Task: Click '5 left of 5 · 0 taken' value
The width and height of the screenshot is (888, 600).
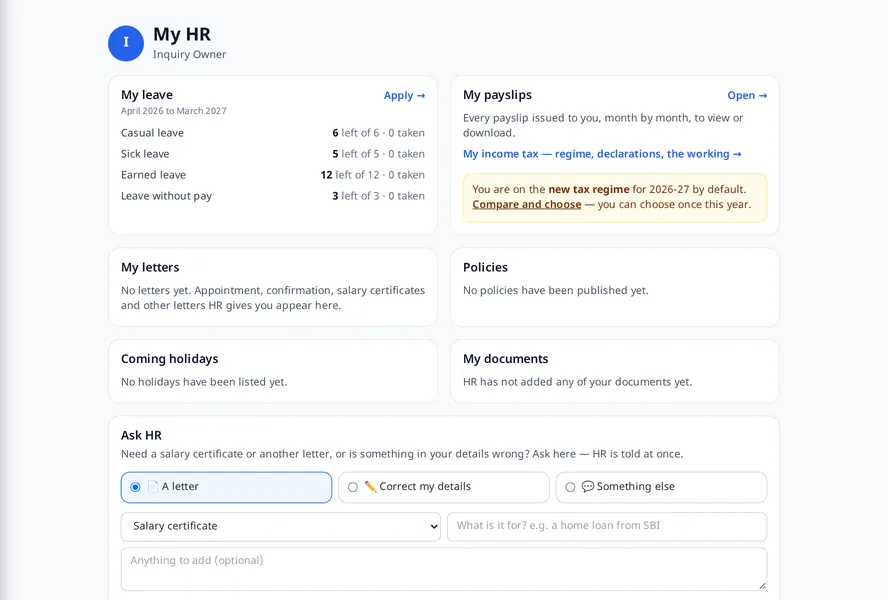Action: (x=378, y=154)
